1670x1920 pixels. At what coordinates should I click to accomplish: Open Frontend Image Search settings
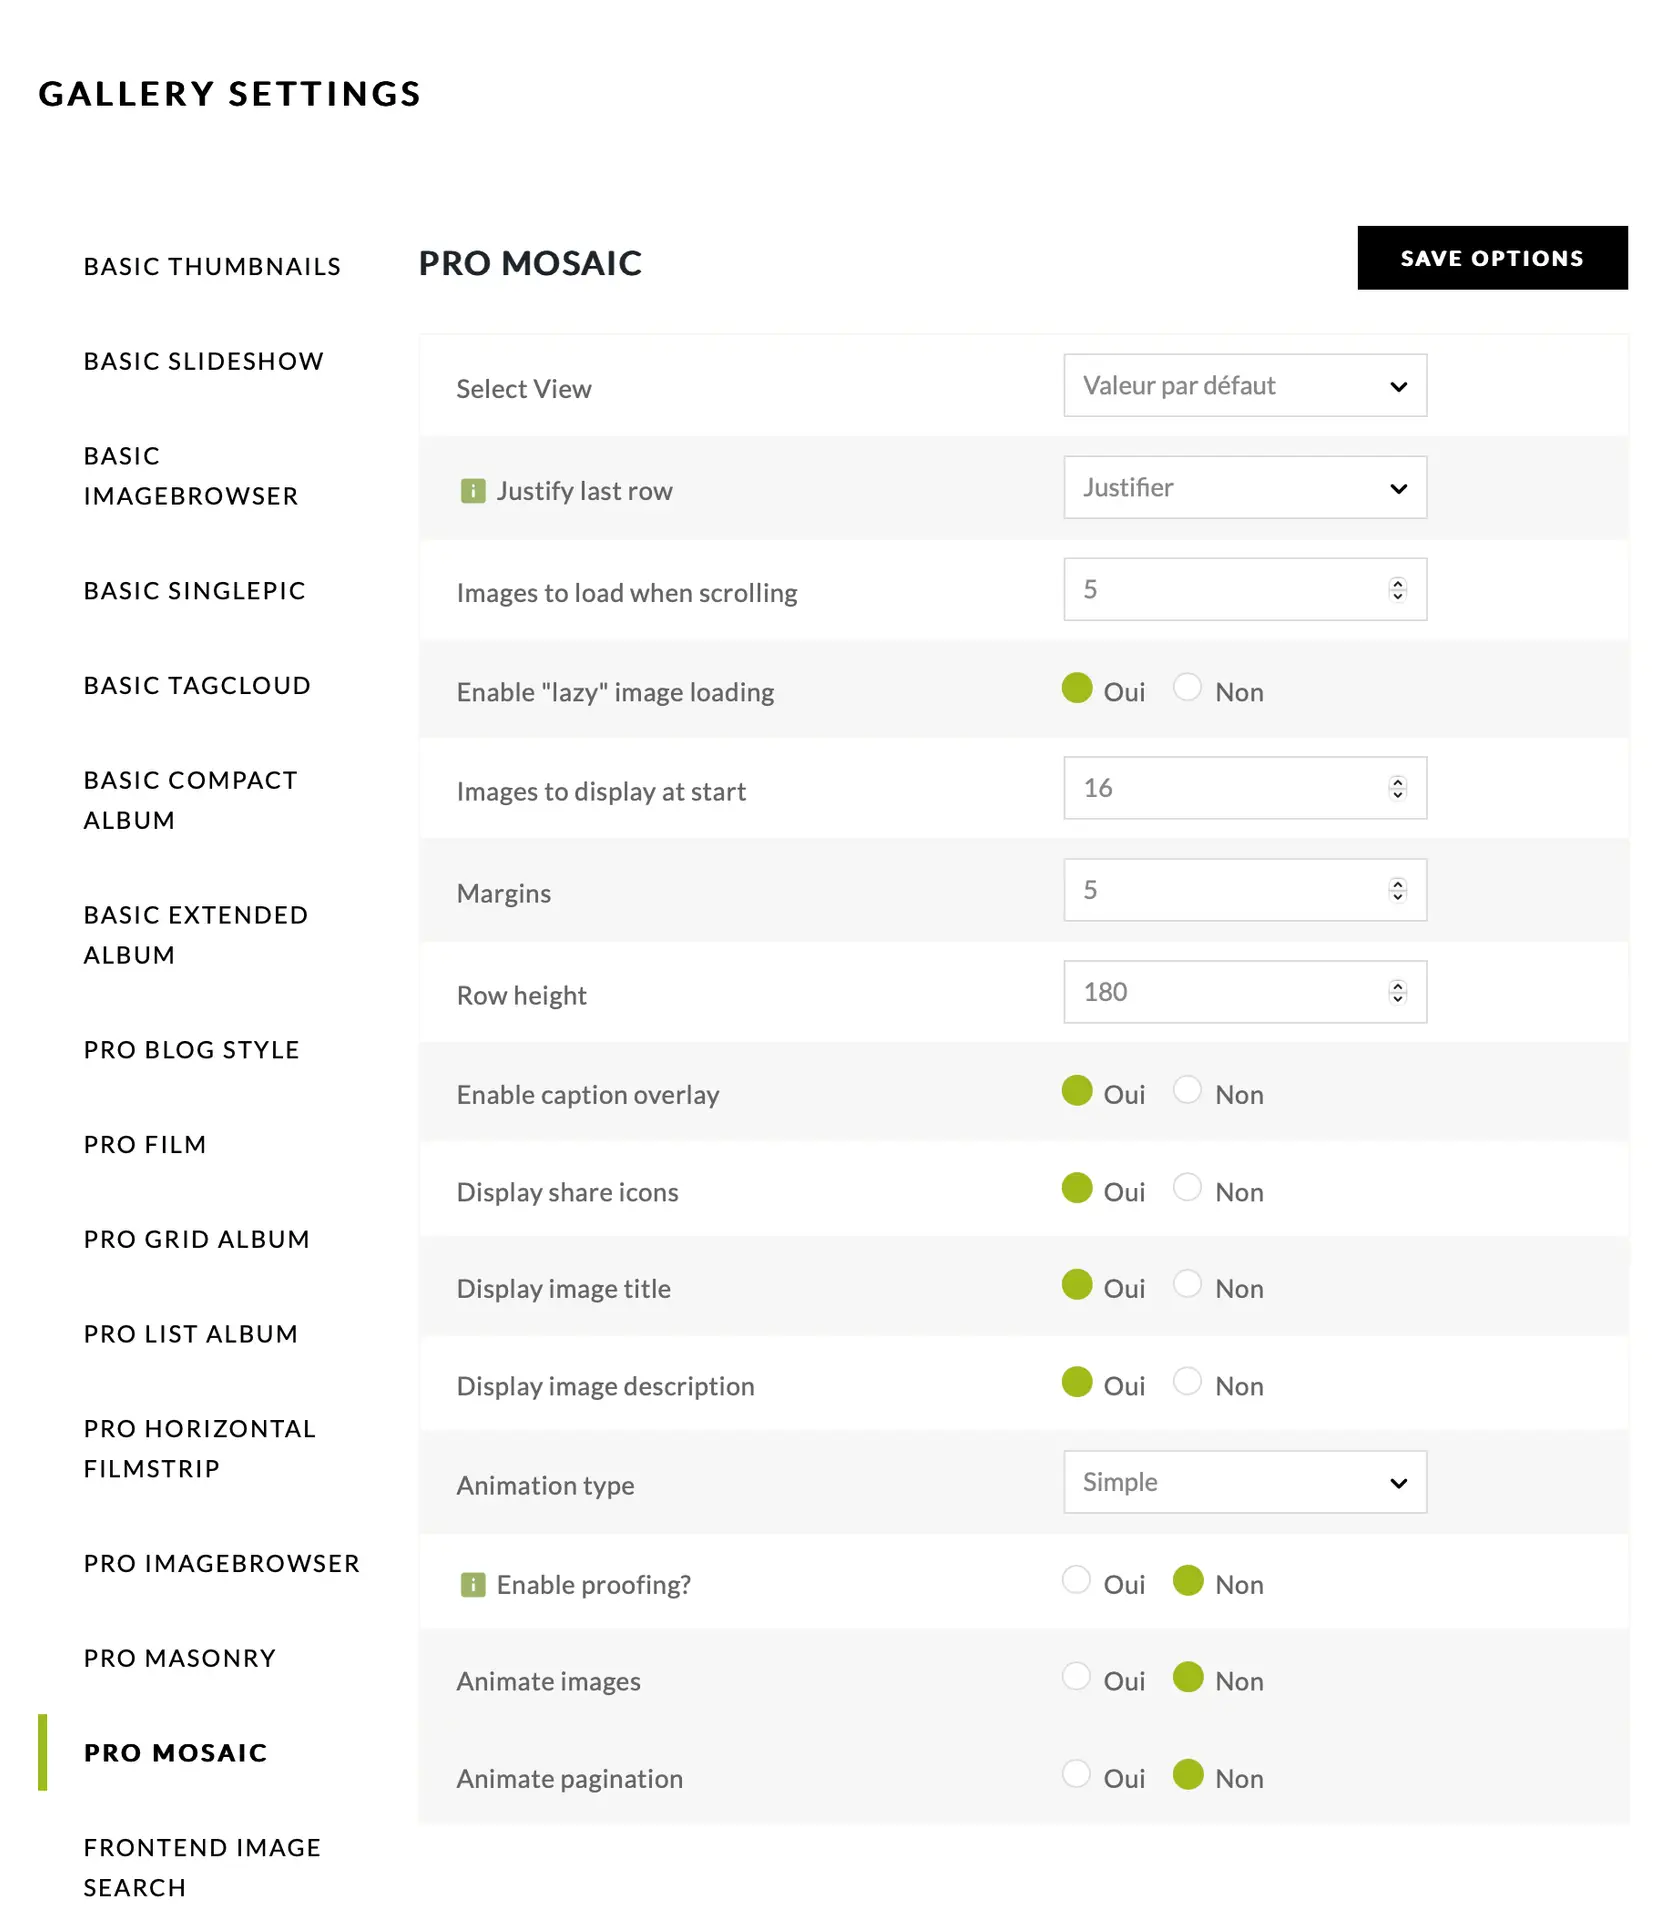coord(202,1867)
